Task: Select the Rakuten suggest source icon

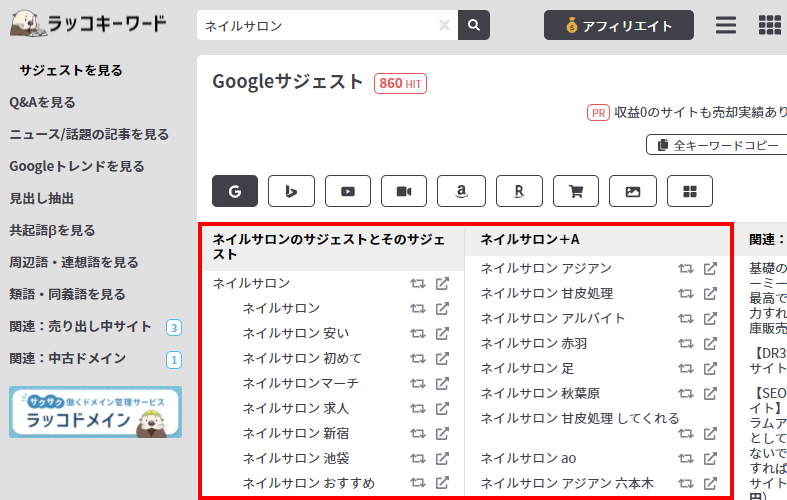Action: pos(519,191)
